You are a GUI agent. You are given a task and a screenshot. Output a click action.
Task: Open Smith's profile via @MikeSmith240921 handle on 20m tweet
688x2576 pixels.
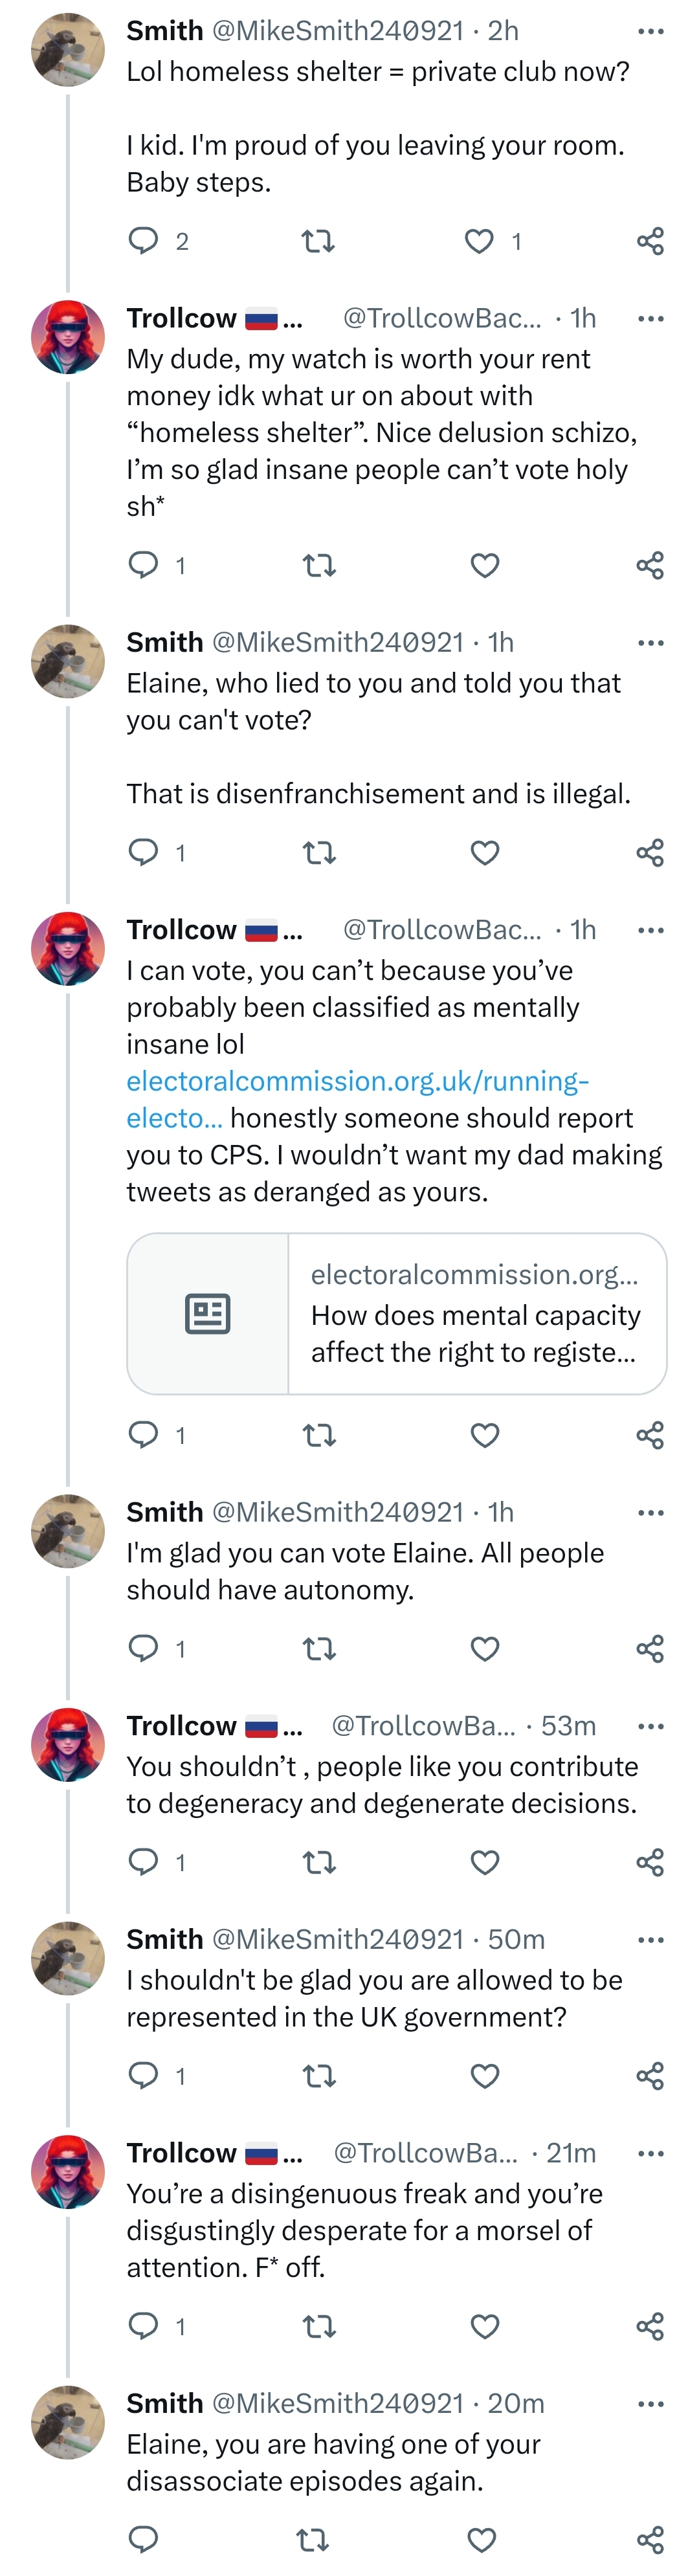(x=338, y=2402)
